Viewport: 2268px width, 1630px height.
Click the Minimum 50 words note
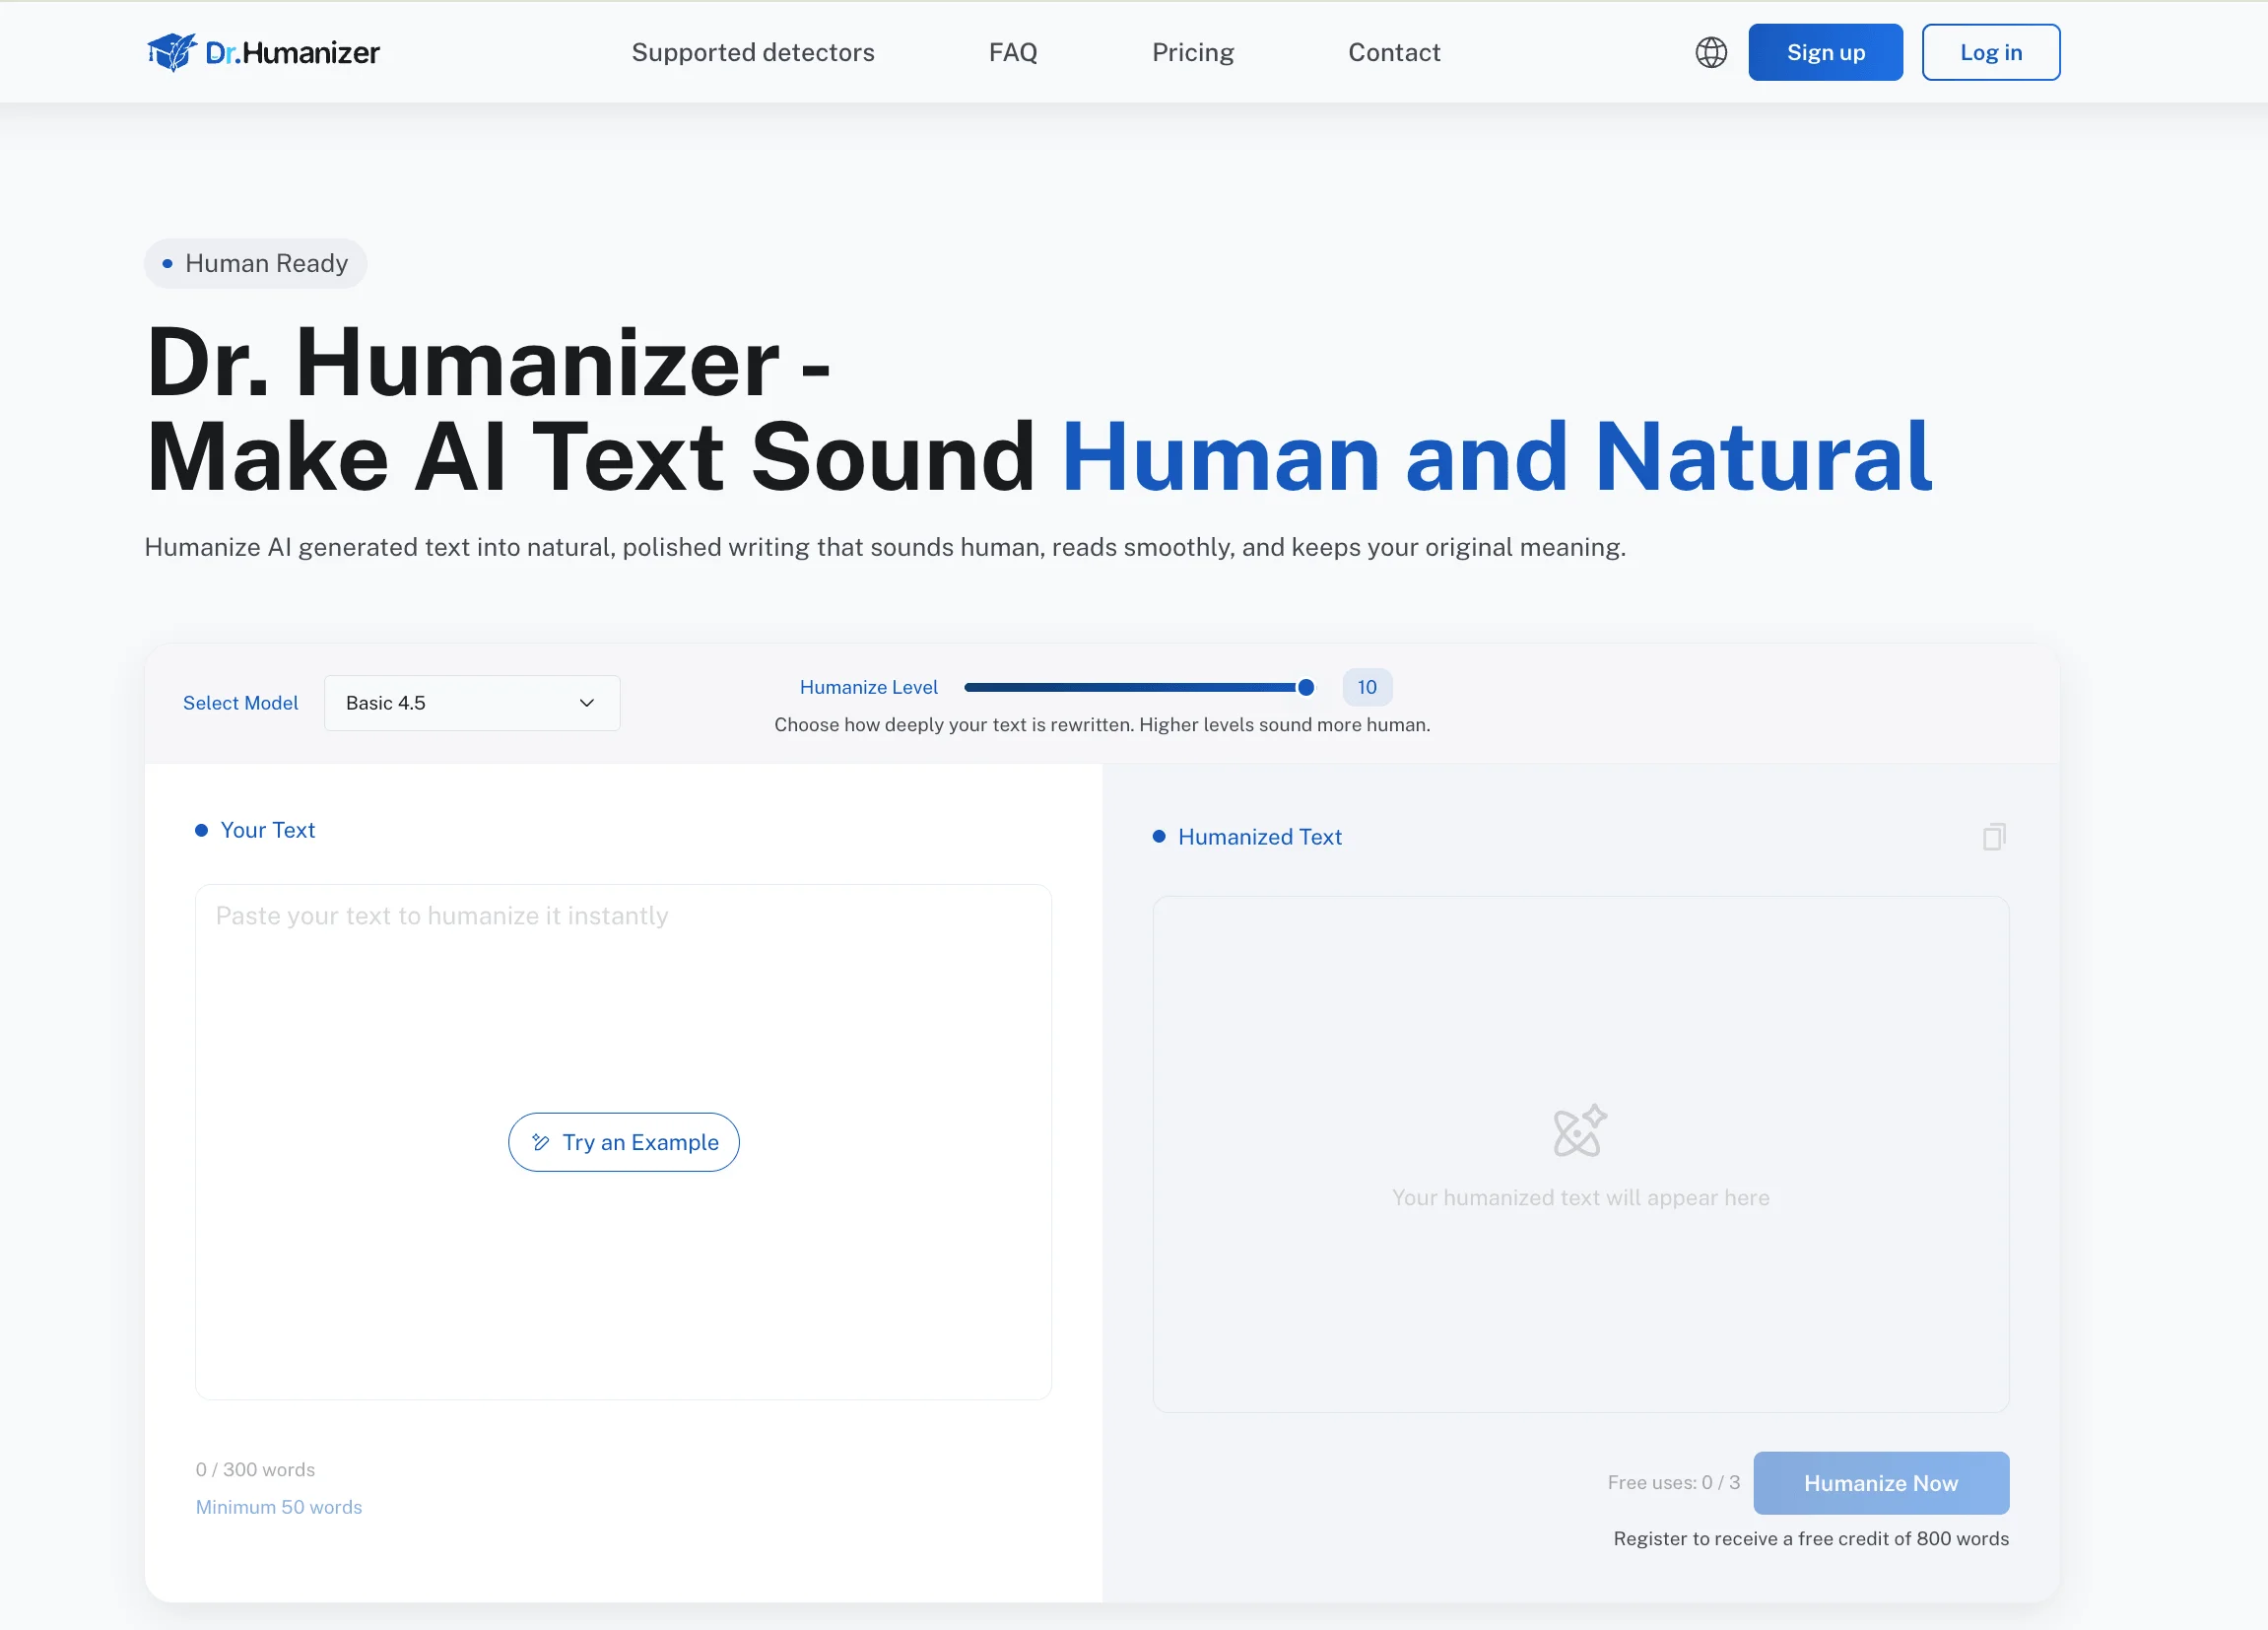[x=279, y=1507]
